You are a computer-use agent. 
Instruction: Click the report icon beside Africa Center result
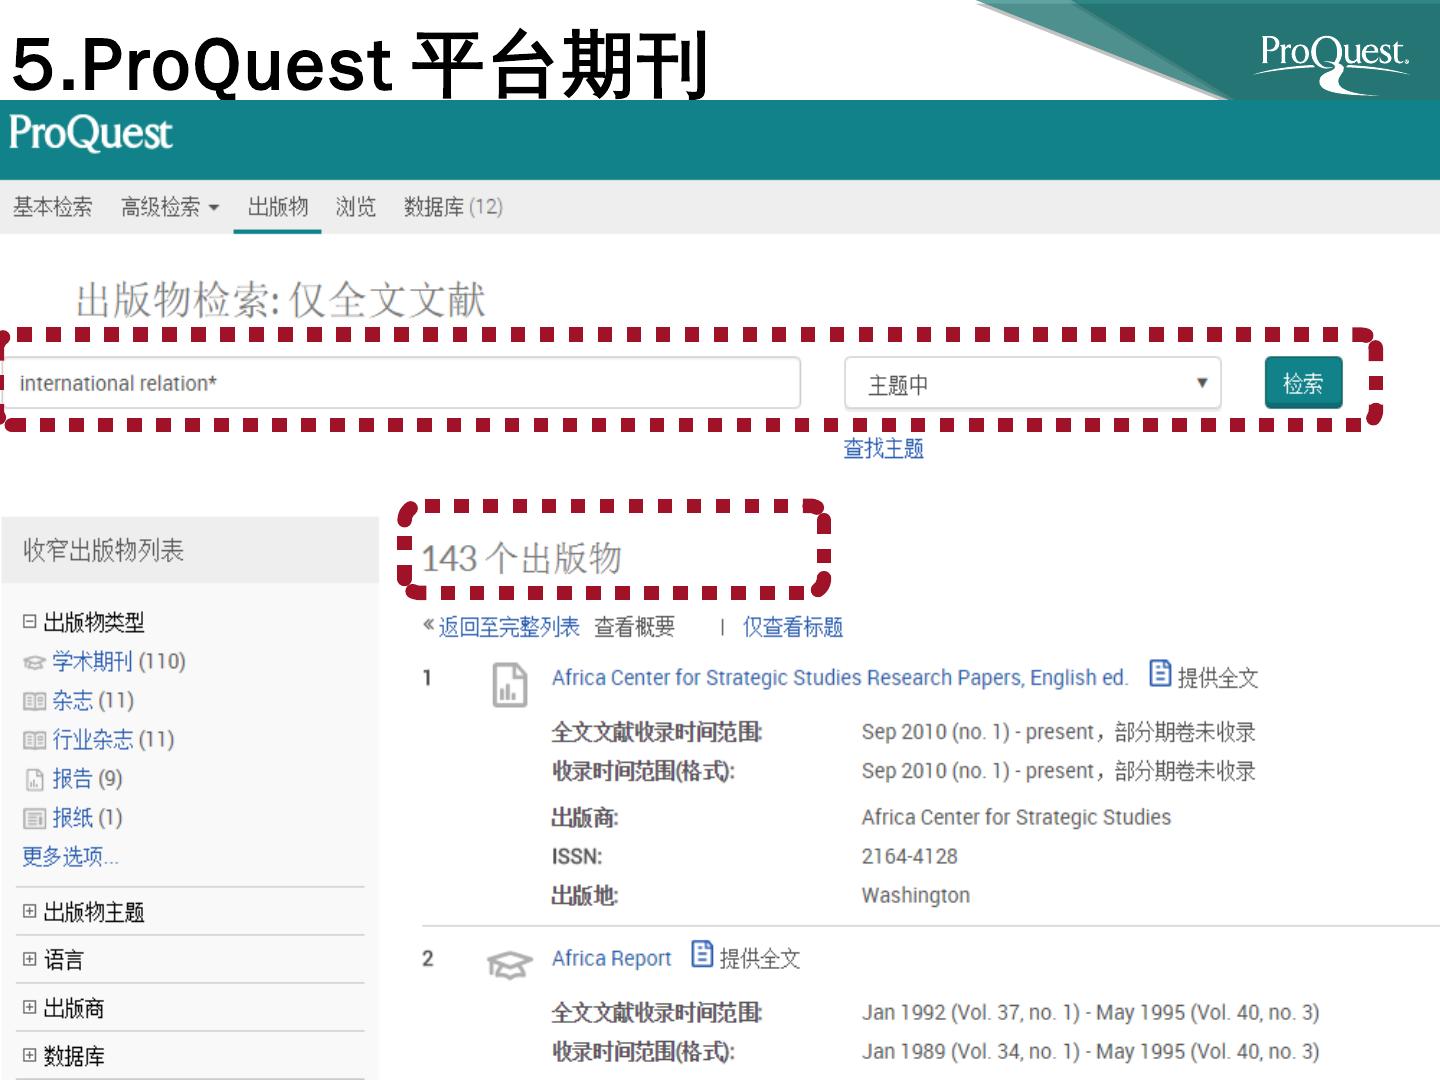click(510, 686)
